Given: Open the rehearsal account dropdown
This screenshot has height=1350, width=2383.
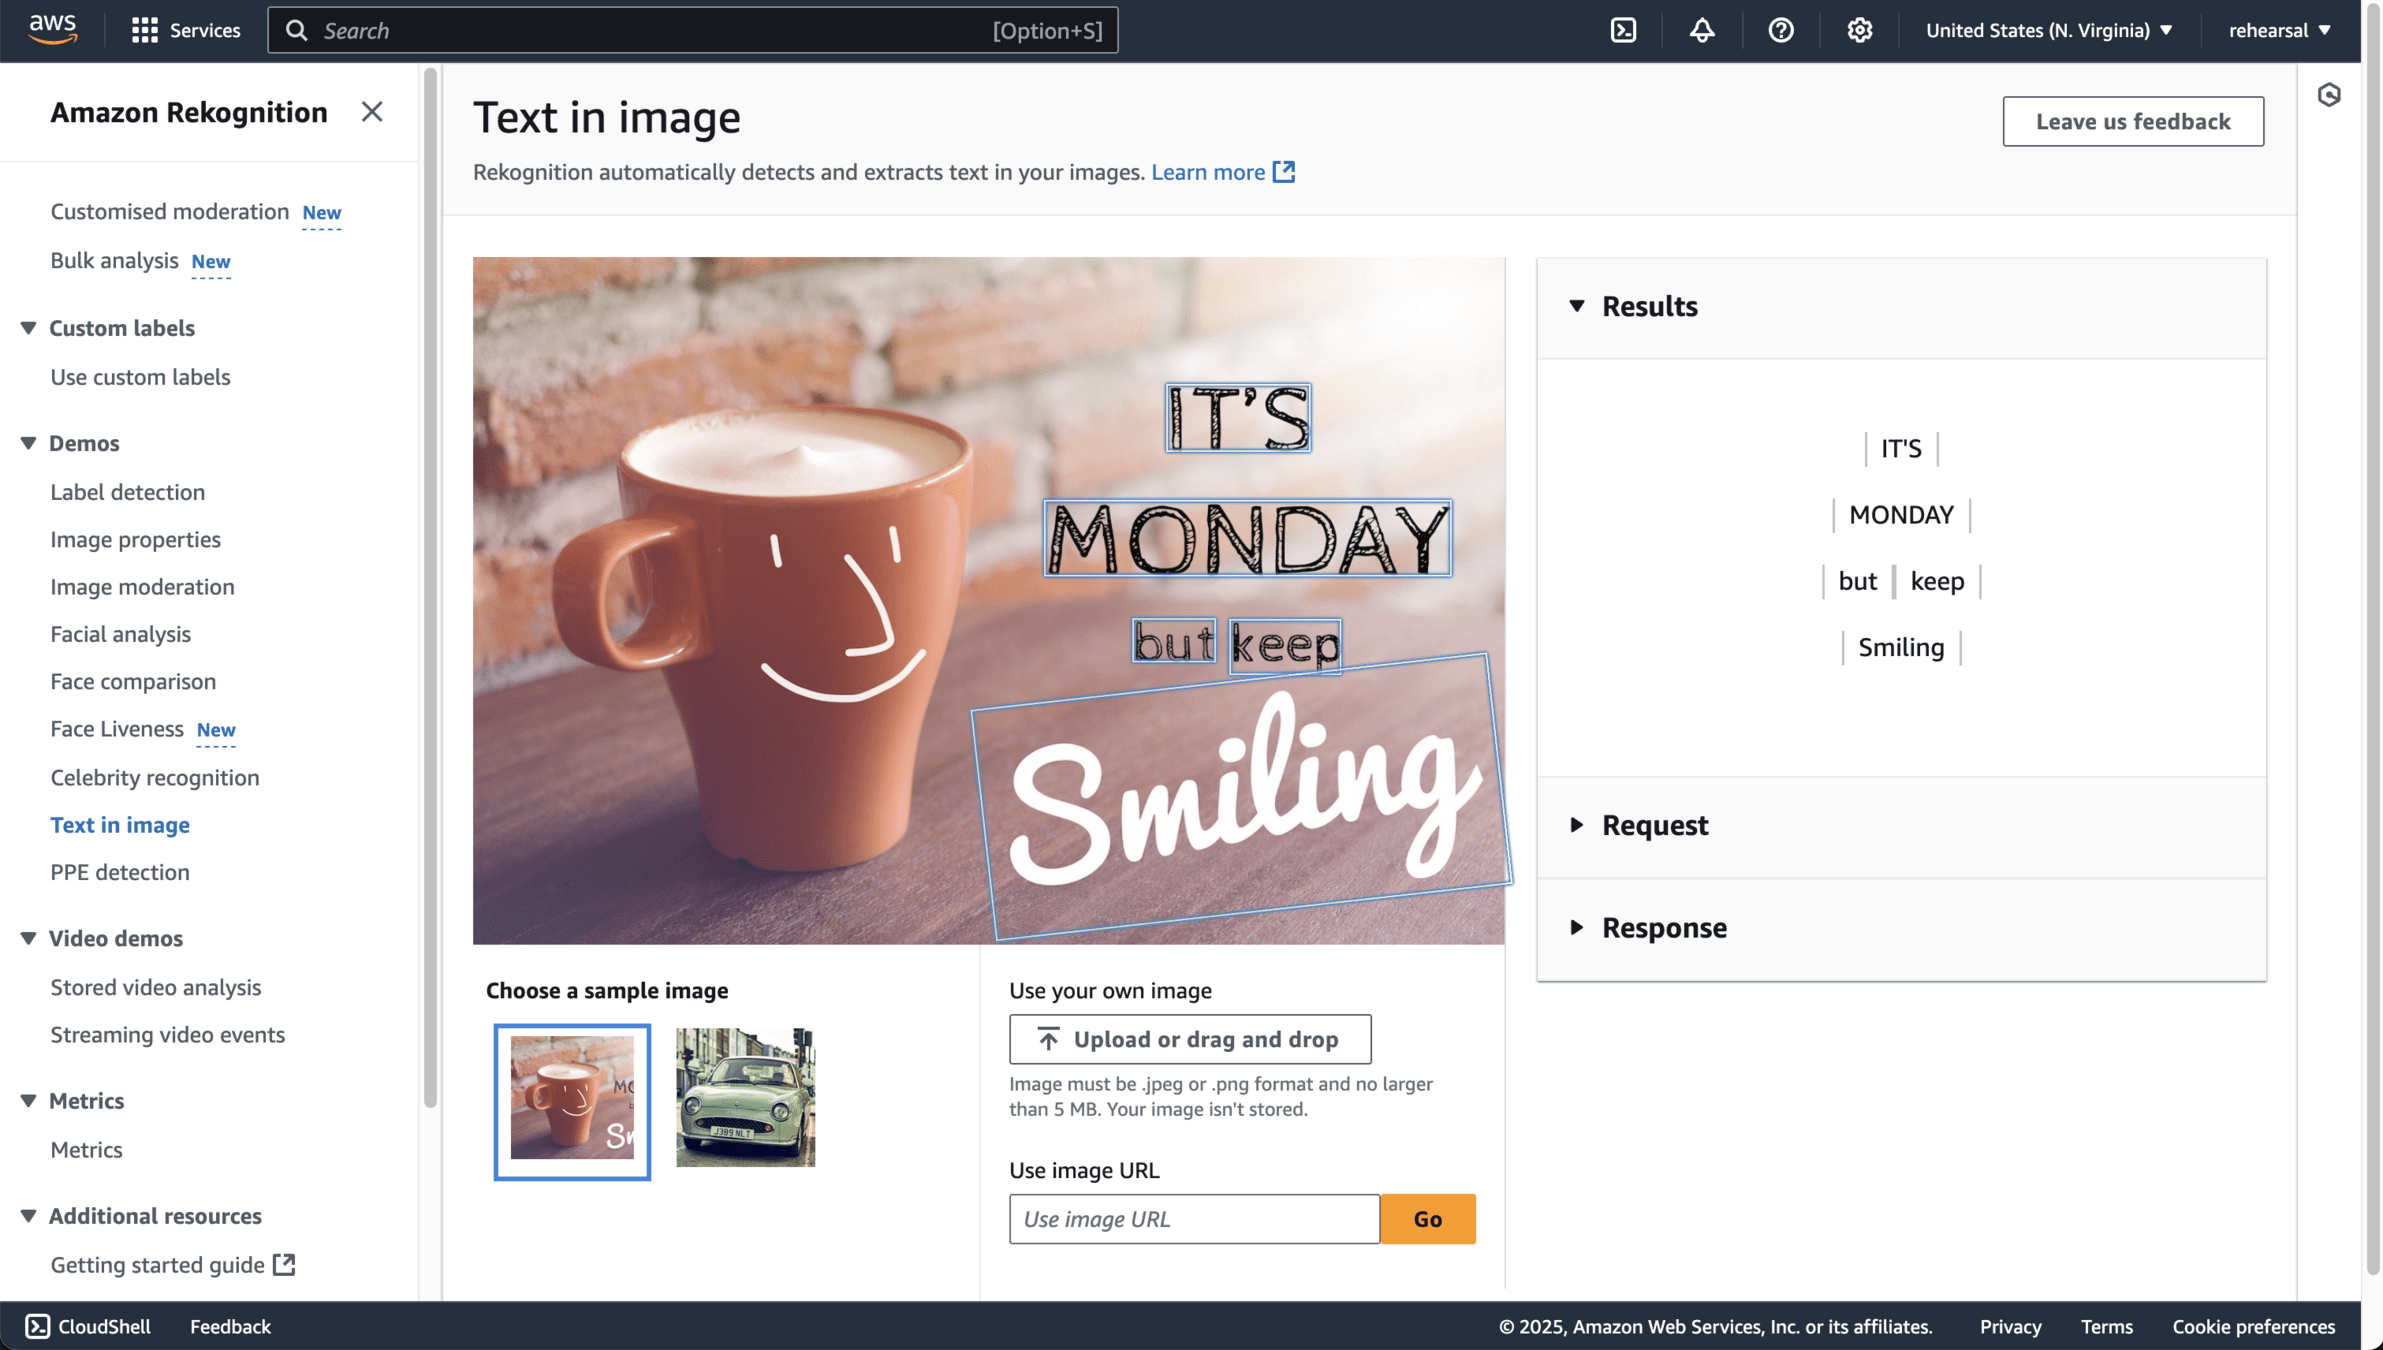Looking at the screenshot, I should click(x=2279, y=30).
